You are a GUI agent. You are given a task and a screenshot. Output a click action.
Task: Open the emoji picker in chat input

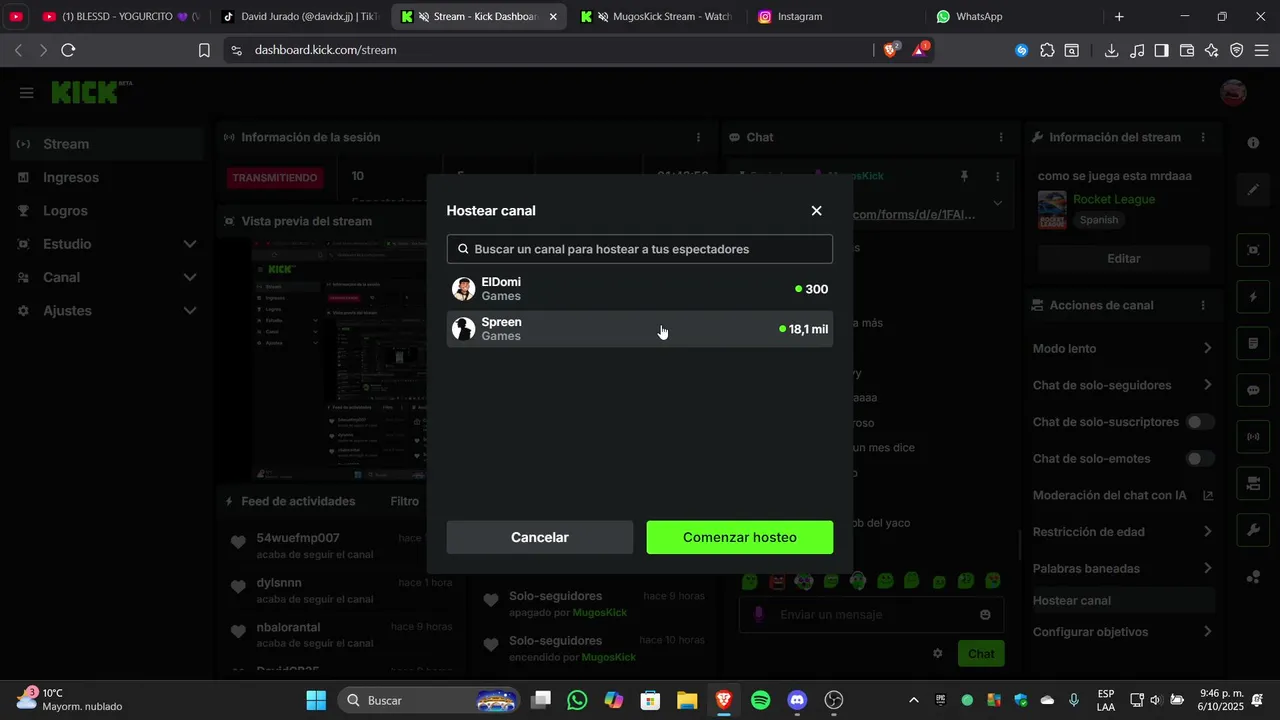tap(986, 614)
